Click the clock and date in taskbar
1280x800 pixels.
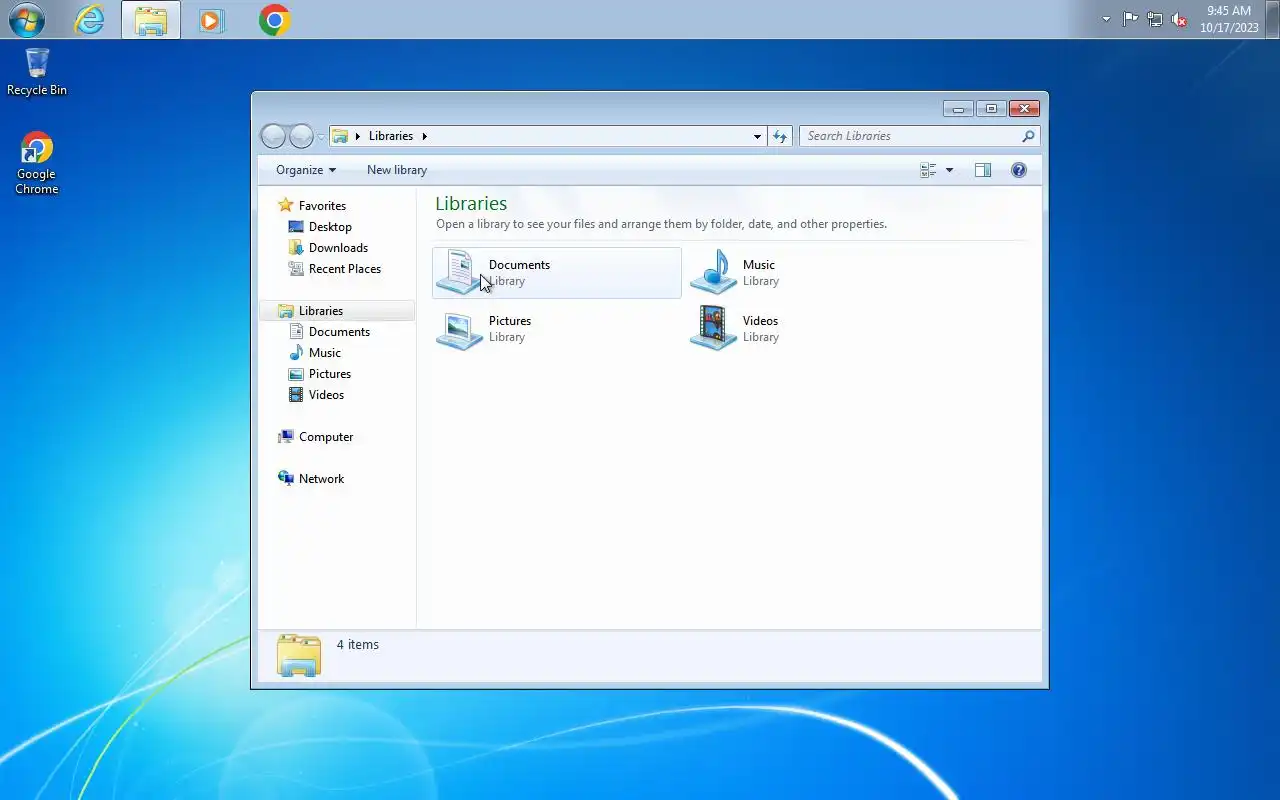click(1229, 19)
